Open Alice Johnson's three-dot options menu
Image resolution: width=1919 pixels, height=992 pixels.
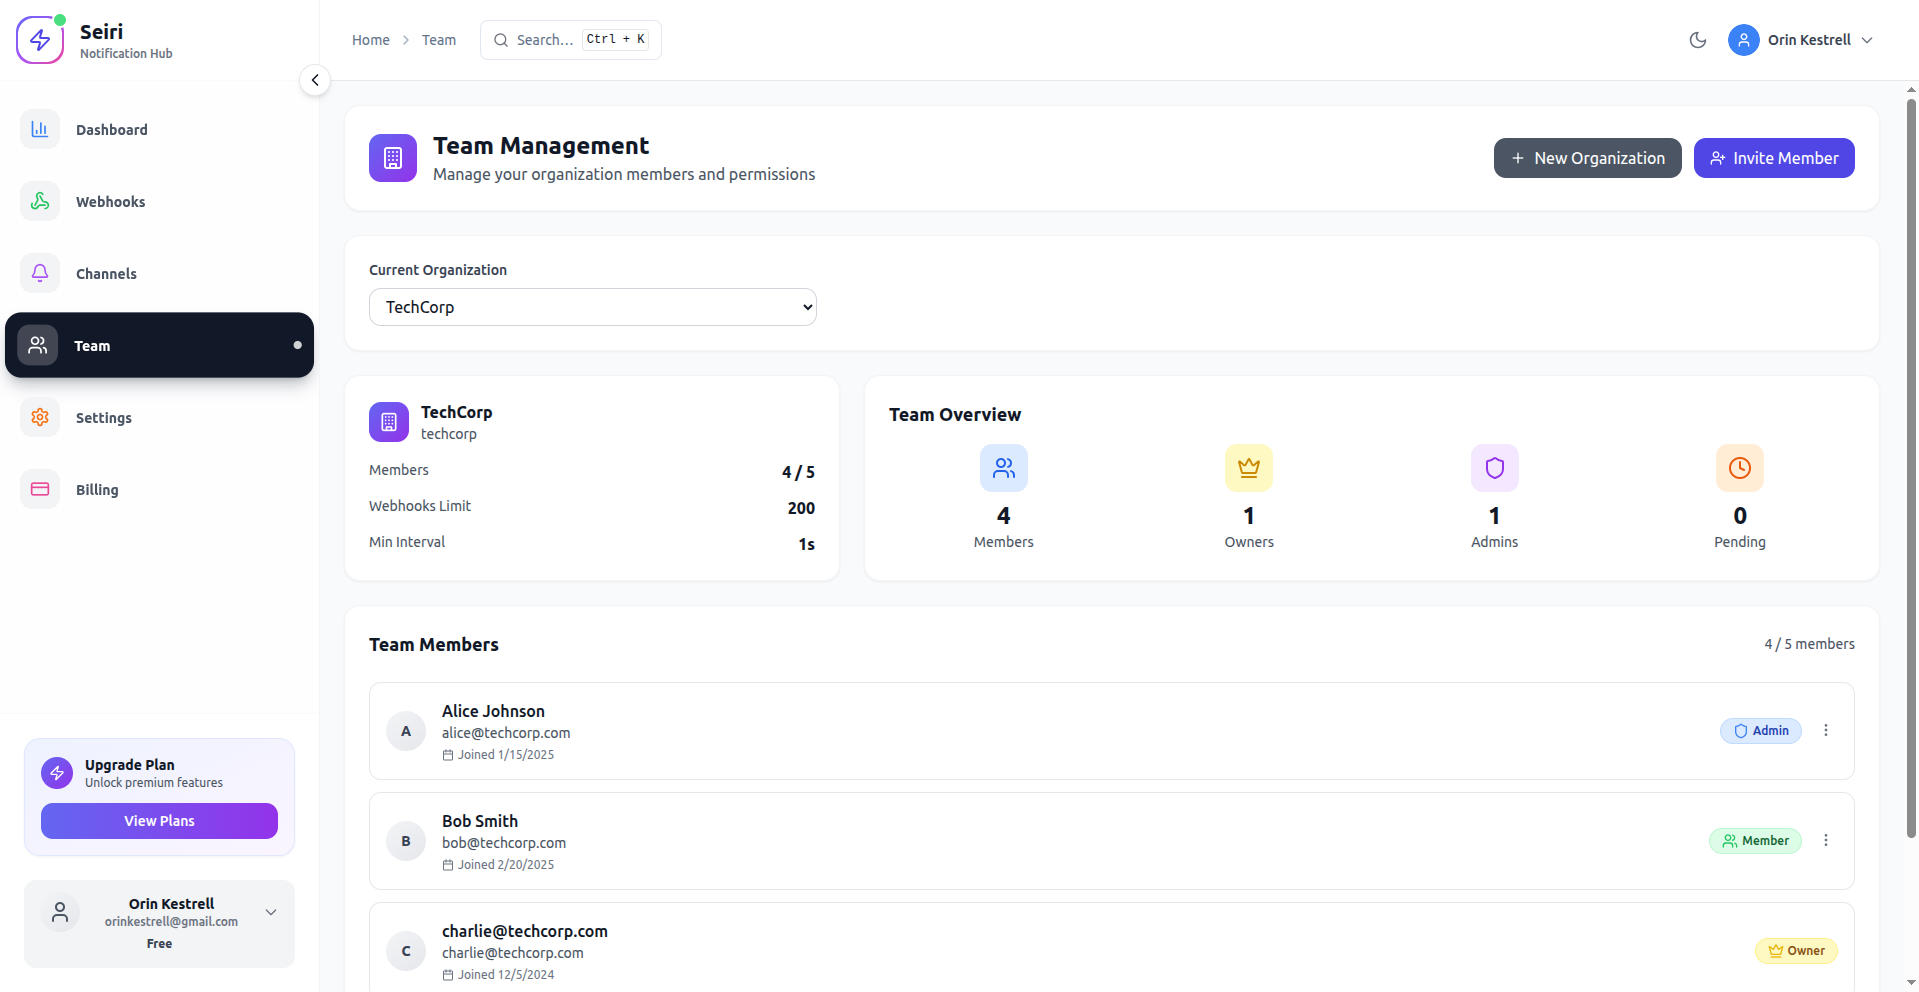click(1825, 731)
